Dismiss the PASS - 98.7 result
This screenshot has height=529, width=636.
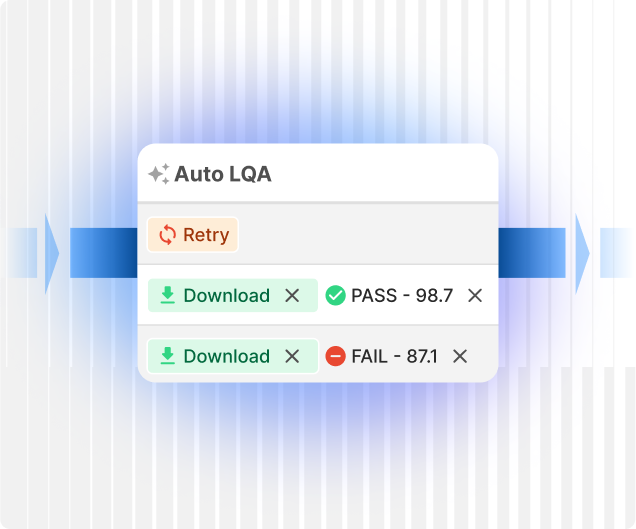475,295
